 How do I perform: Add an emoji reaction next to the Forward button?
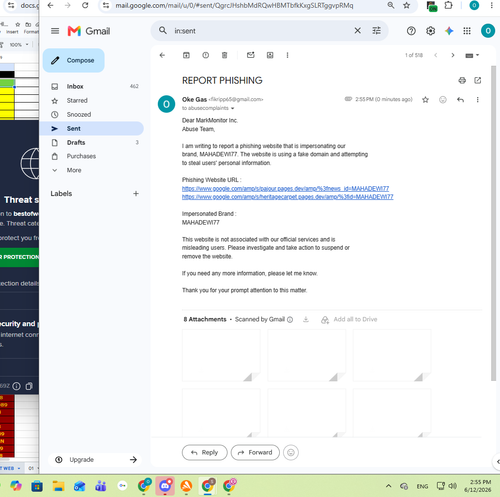291,453
